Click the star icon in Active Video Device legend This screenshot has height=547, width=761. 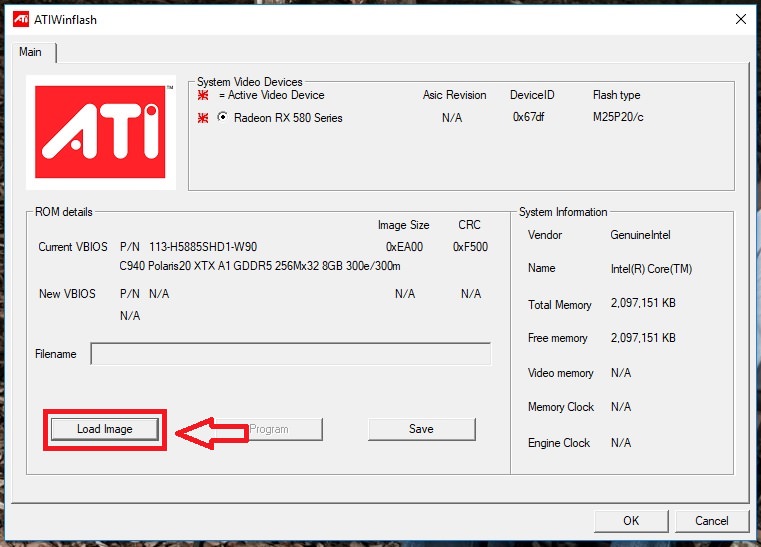203,95
